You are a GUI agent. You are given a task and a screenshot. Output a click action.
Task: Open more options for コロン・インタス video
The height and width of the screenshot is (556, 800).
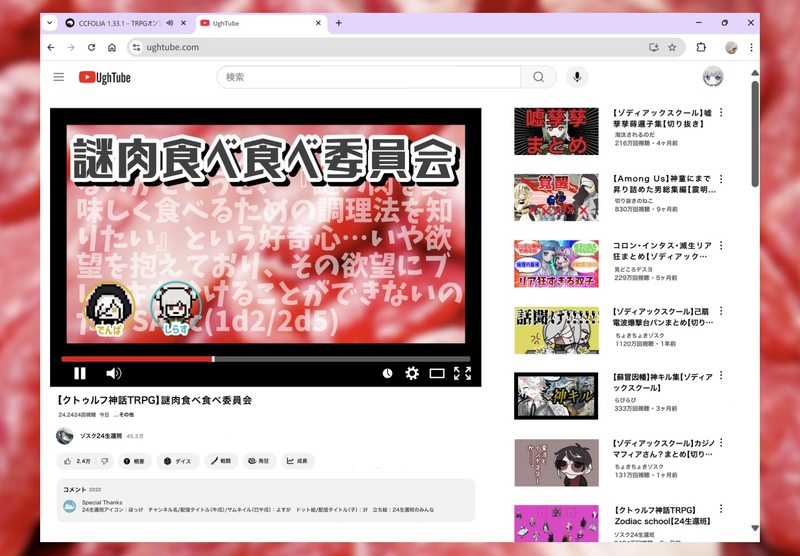tap(721, 245)
